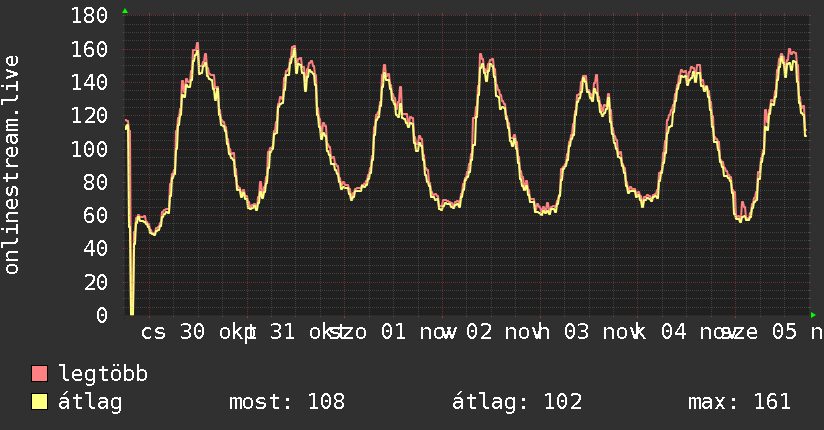Click the 'max: 161' maximum statistic
This screenshot has width=824, height=430.
[739, 402]
